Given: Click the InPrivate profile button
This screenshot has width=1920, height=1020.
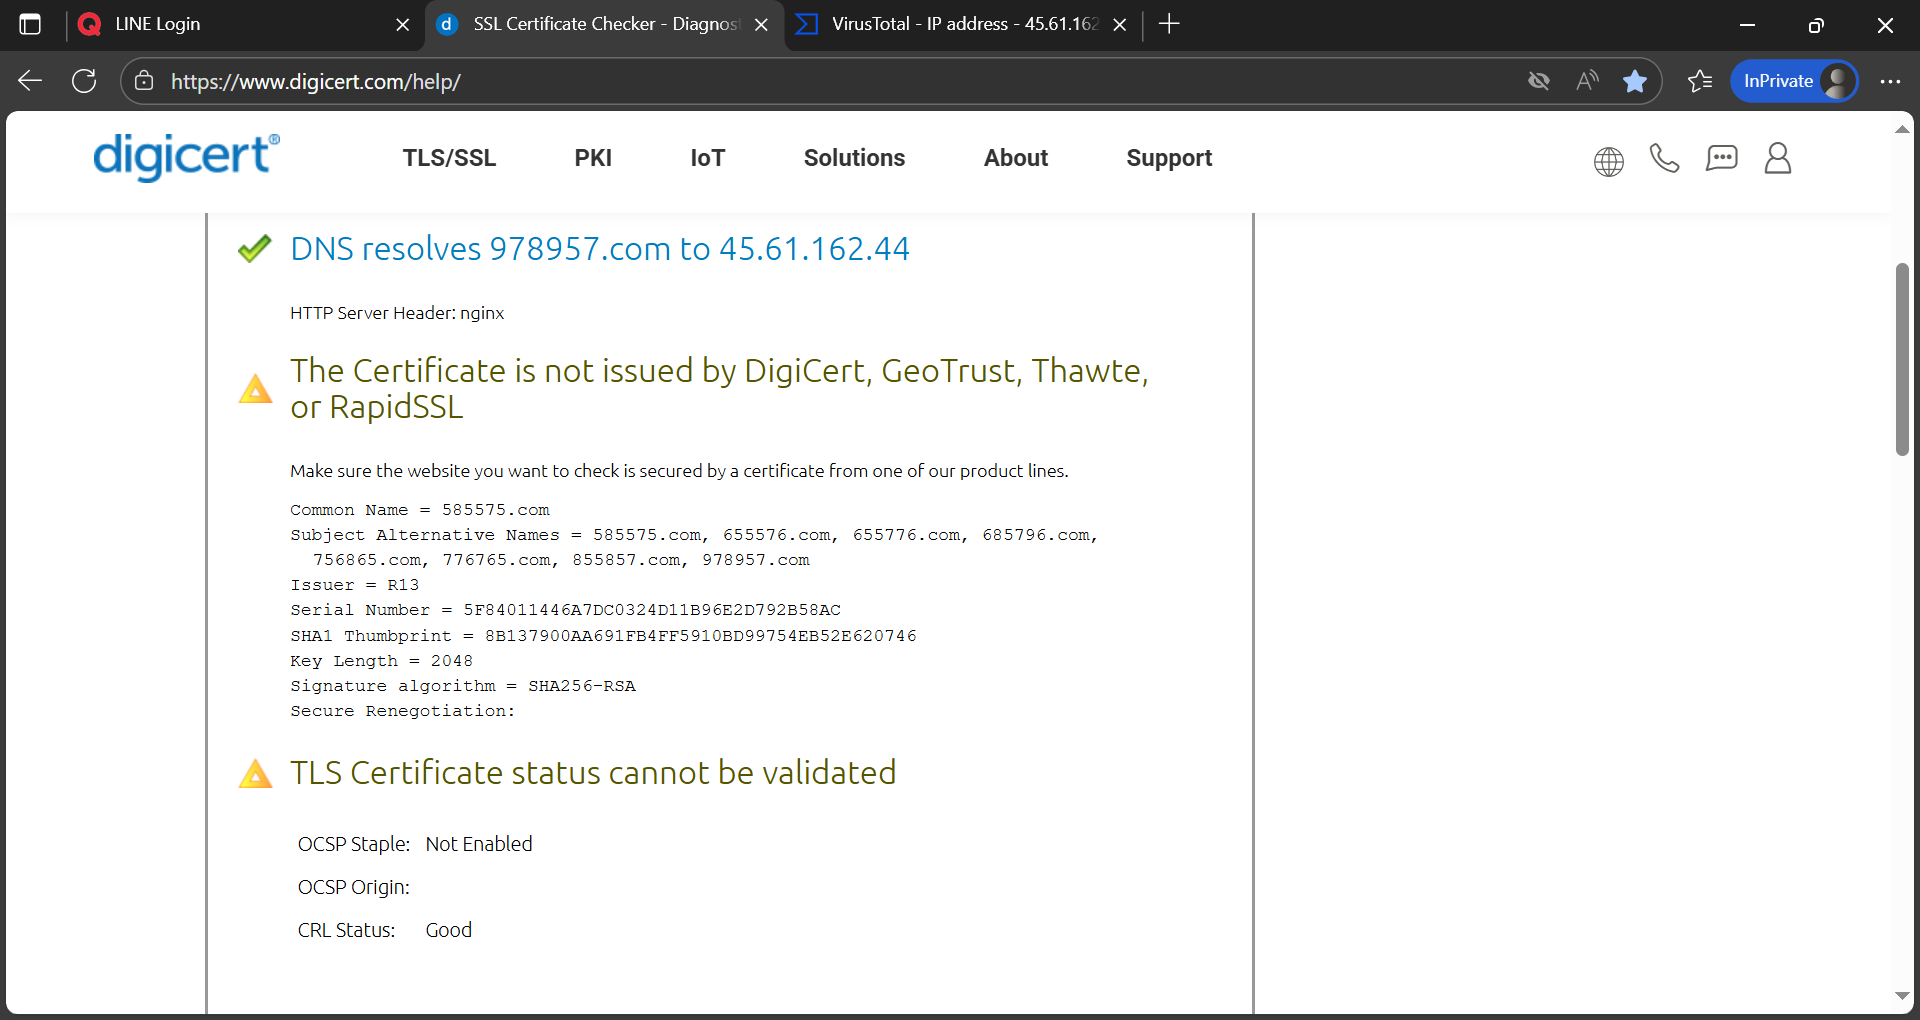Looking at the screenshot, I should 1795,81.
